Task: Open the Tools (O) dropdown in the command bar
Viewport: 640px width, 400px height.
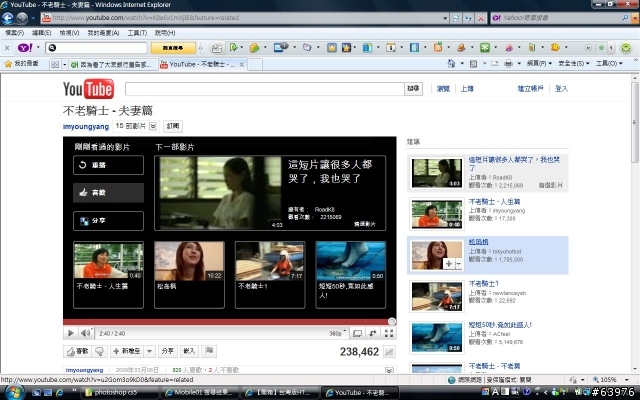Action: (x=609, y=63)
